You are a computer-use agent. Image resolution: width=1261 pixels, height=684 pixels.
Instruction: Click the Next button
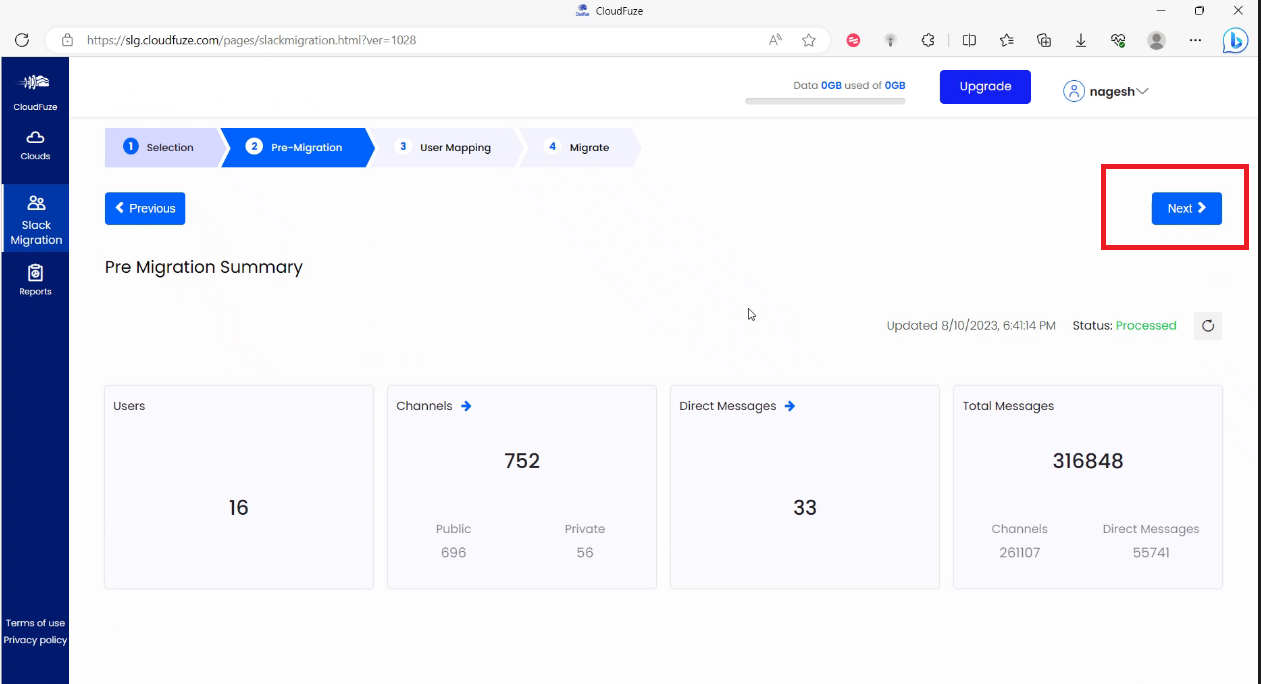point(1186,208)
